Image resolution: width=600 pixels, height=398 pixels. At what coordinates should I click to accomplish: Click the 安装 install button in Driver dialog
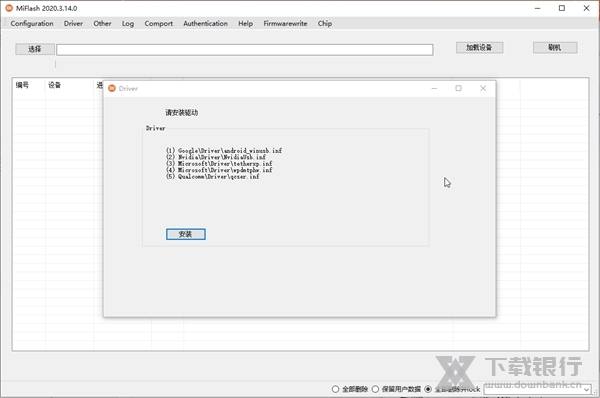click(186, 234)
